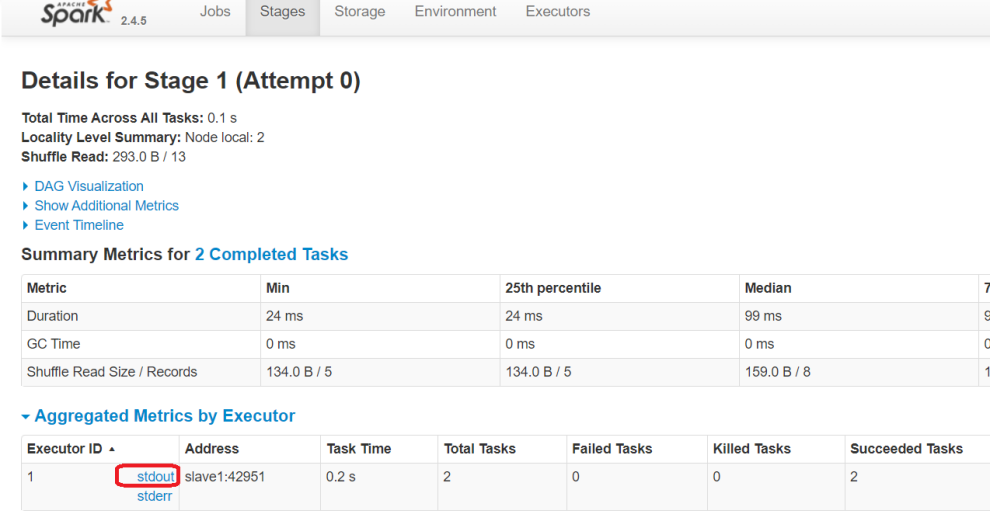Image resolution: width=990 pixels, height=521 pixels.
Task: Sort executors by Address column
Action: click(x=212, y=449)
